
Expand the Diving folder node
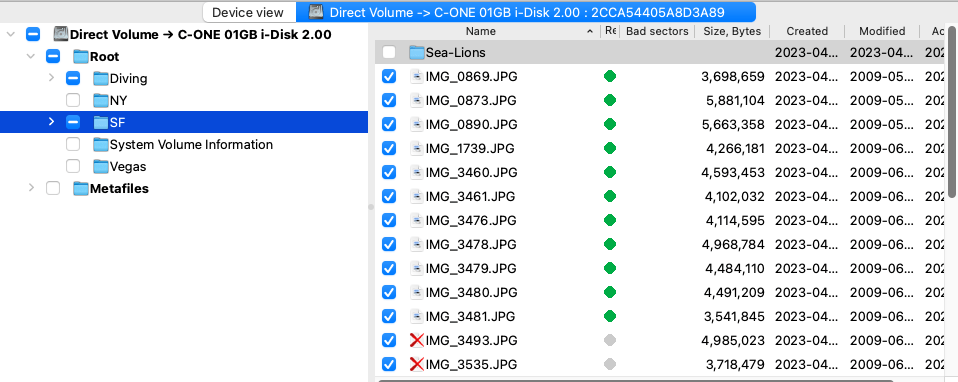[x=51, y=78]
